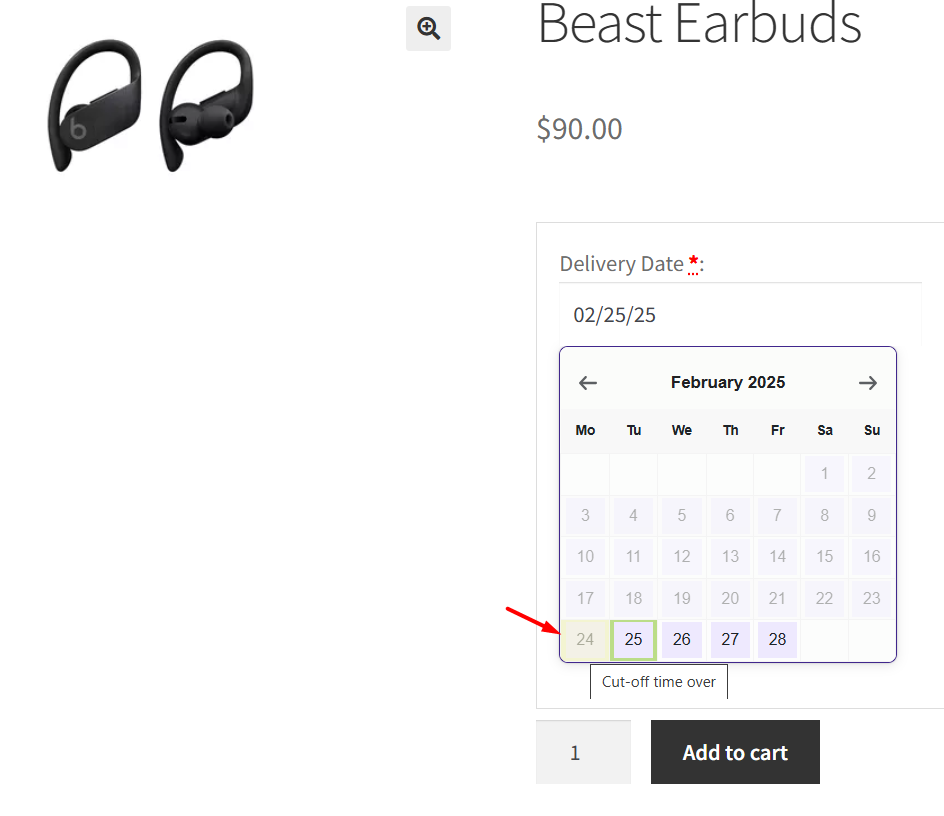This screenshot has width=944, height=816.
Task: Select February 28 delivery date
Action: (777, 640)
